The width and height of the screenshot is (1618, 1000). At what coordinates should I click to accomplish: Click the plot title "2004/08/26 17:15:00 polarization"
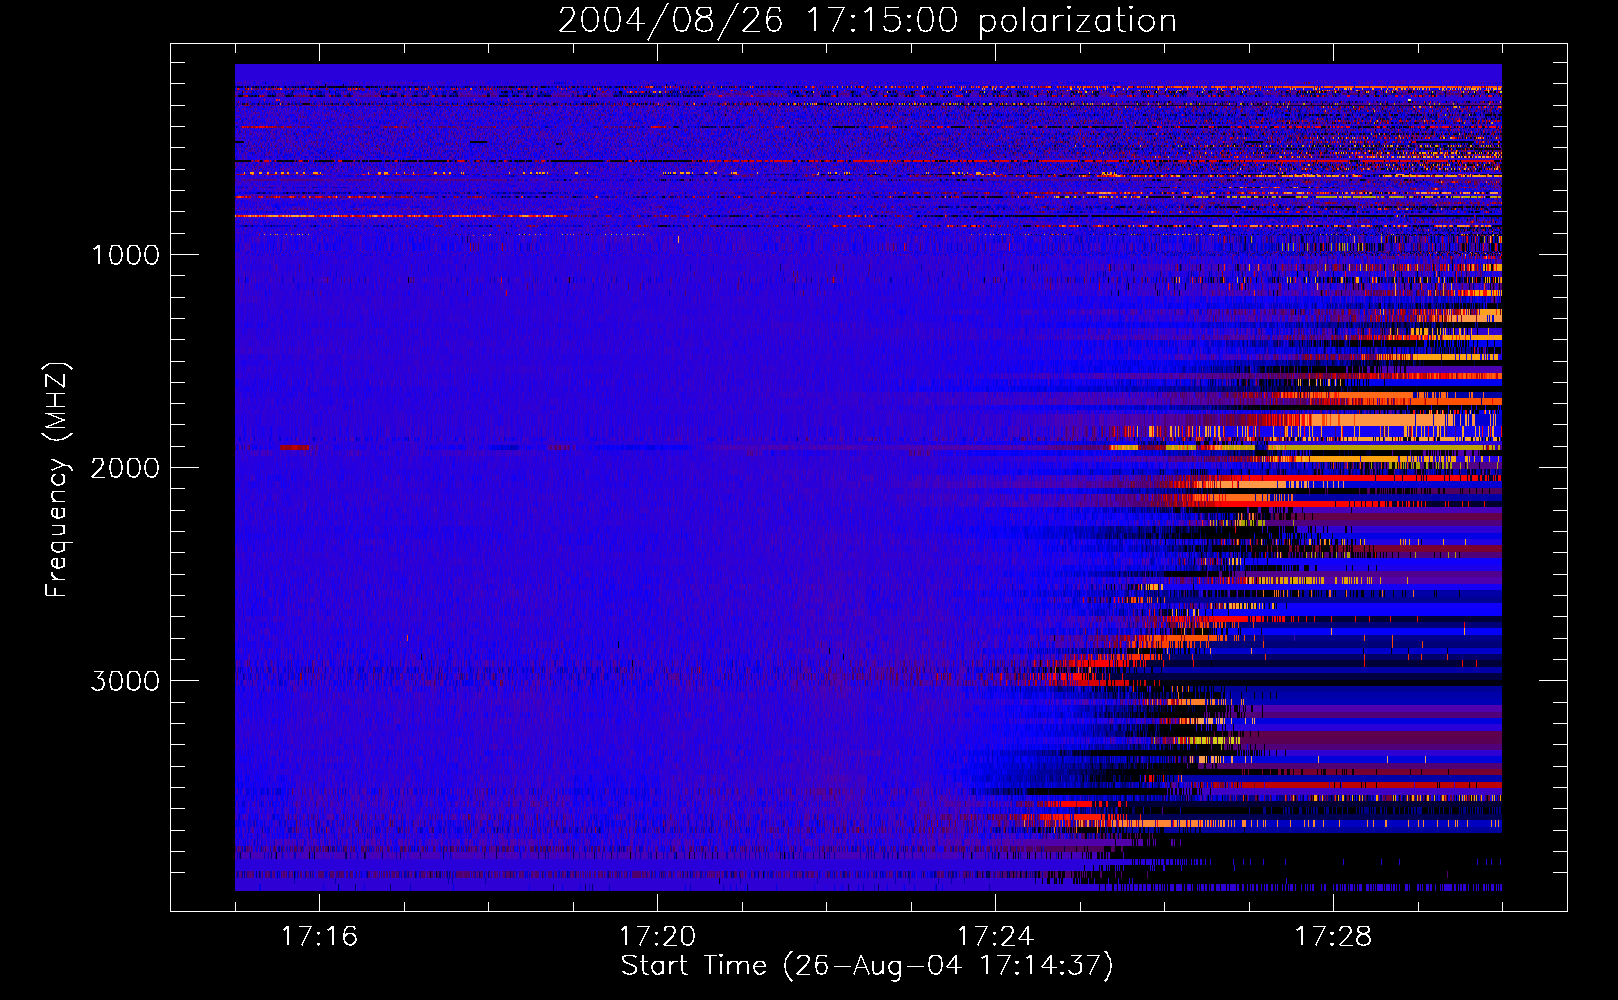coord(867,20)
